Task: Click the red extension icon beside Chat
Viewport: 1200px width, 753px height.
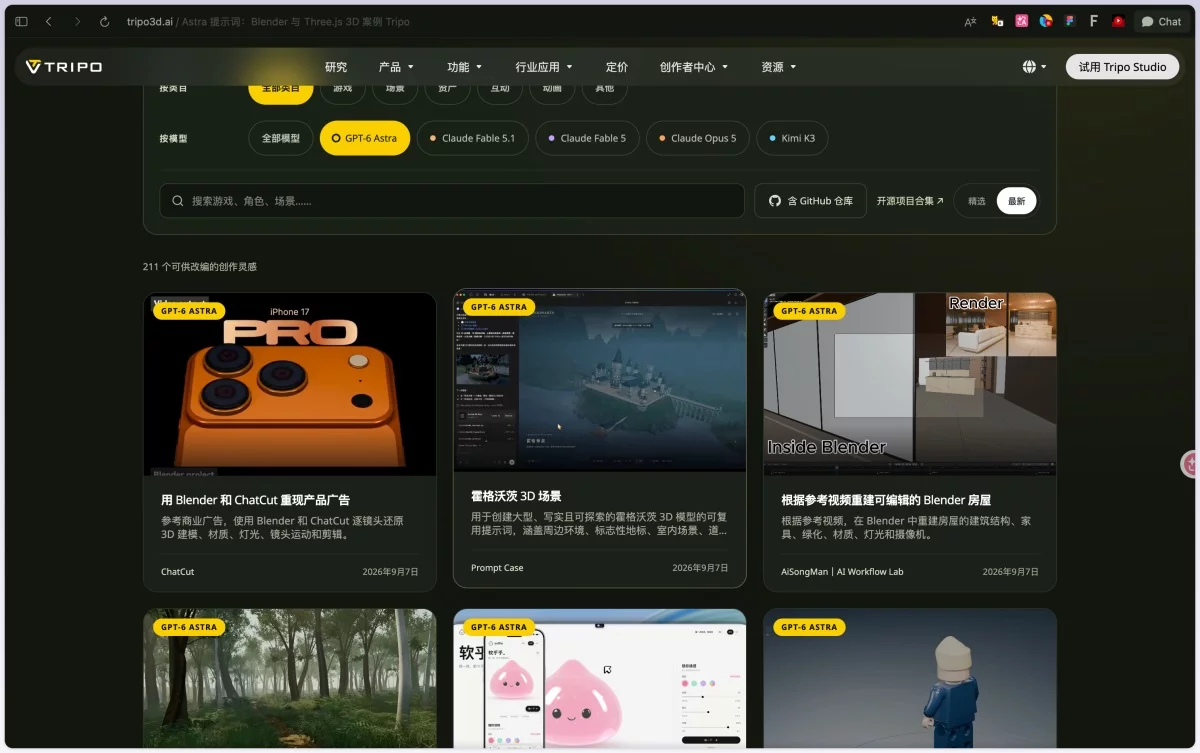Action: click(x=1118, y=21)
